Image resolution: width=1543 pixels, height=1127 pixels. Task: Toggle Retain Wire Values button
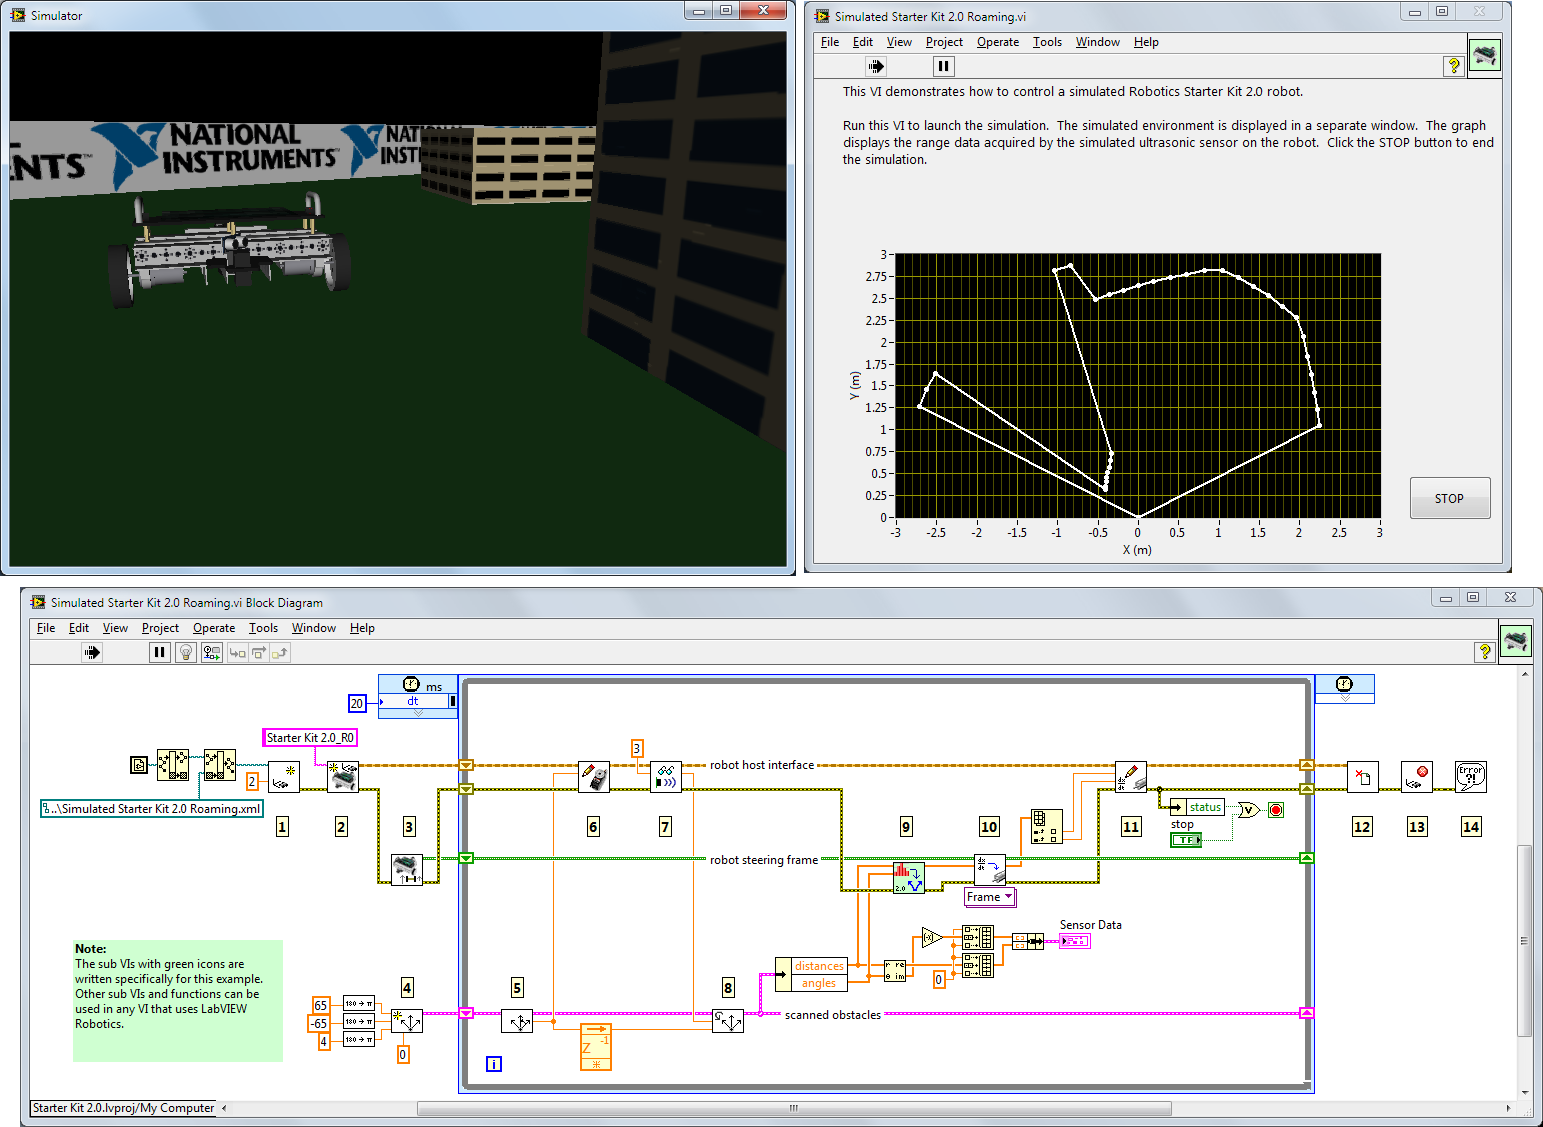[x=211, y=653]
